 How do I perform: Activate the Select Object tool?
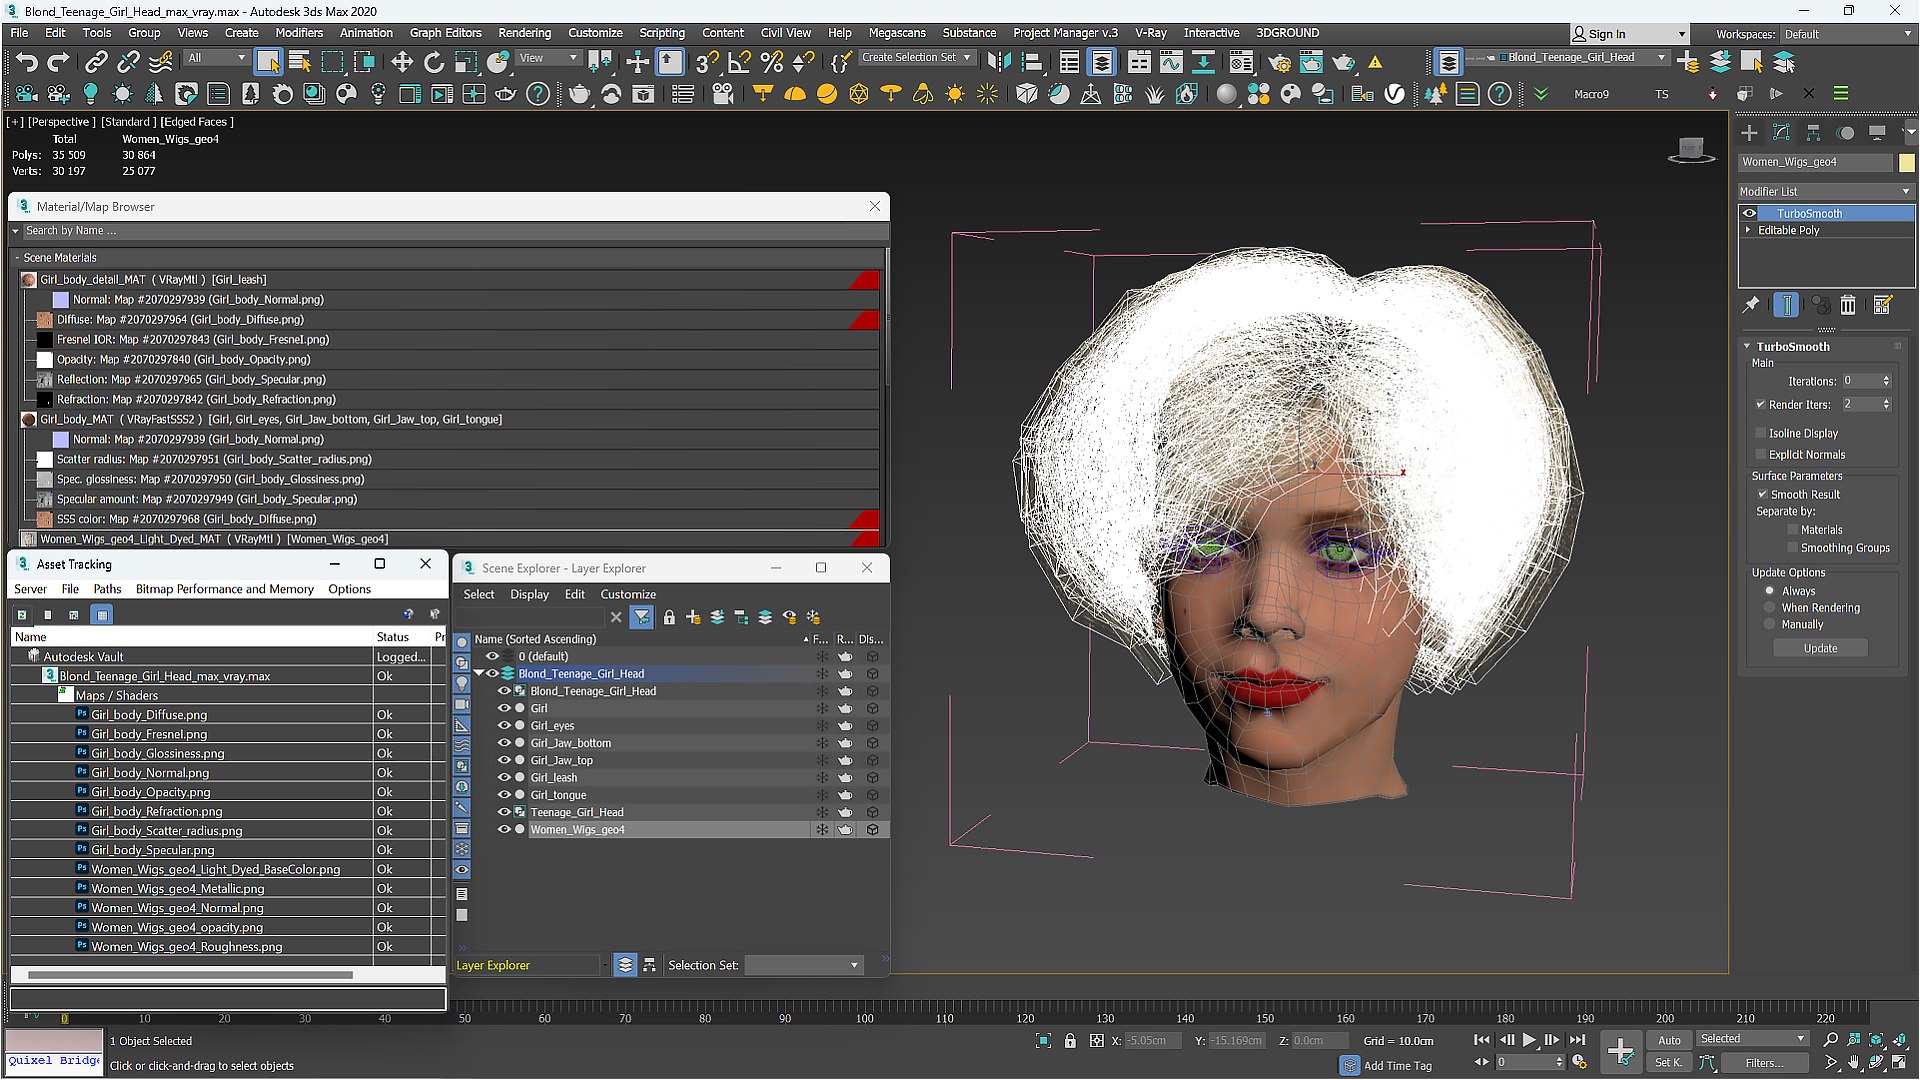click(268, 62)
